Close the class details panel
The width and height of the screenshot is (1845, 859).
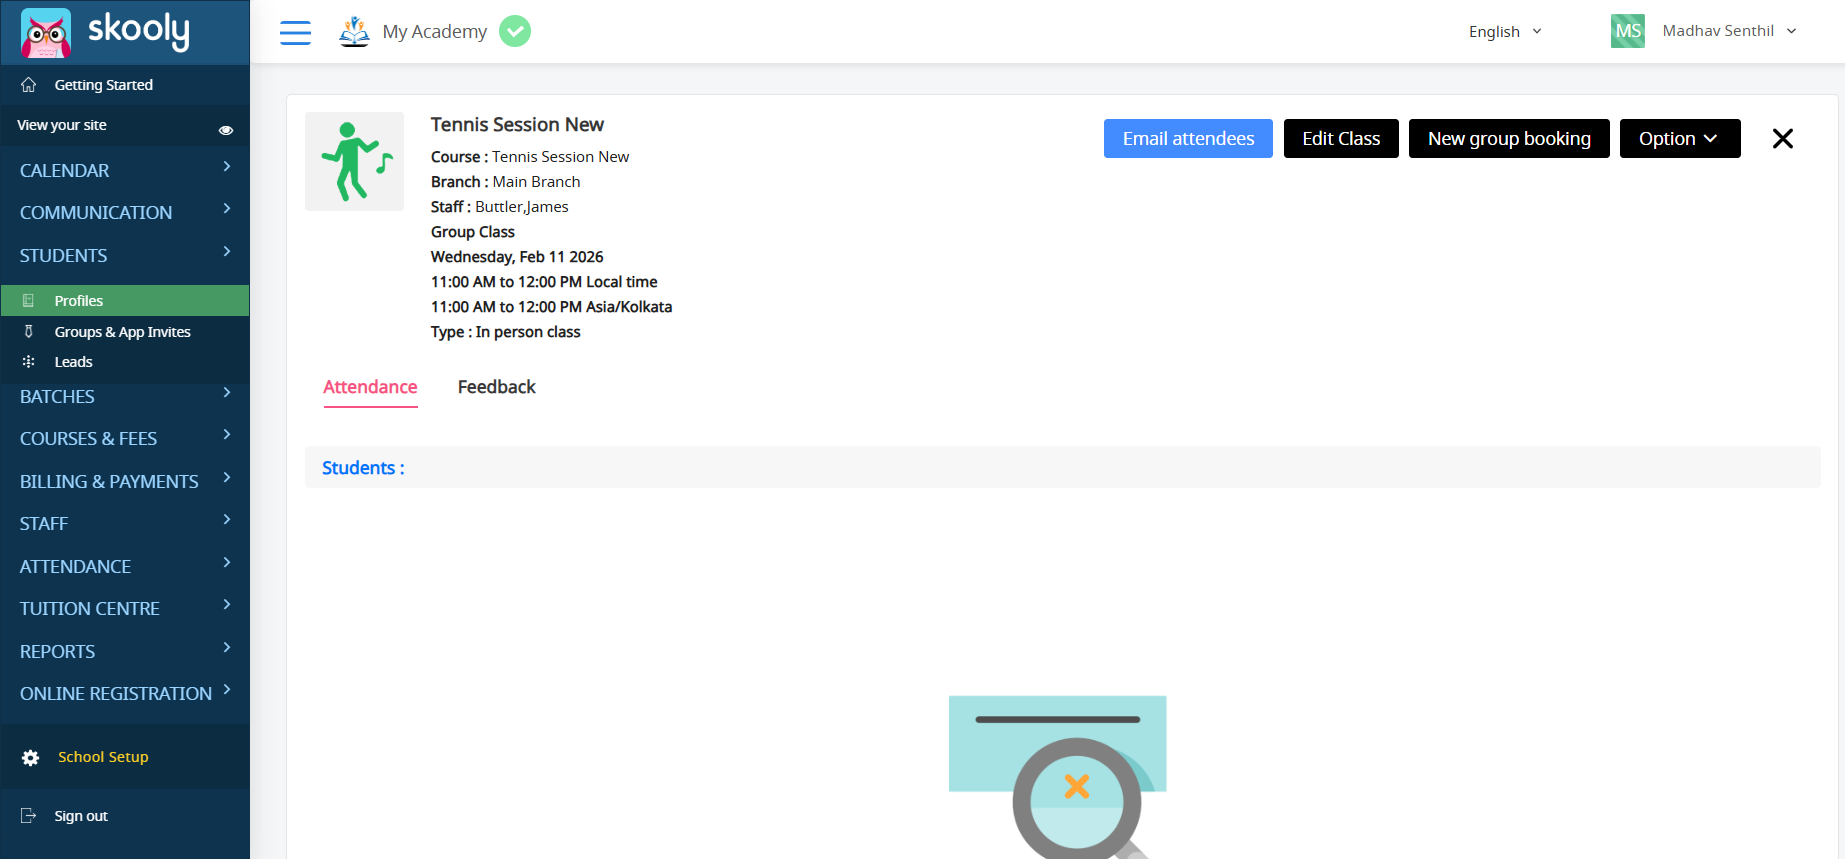pyautogui.click(x=1782, y=139)
